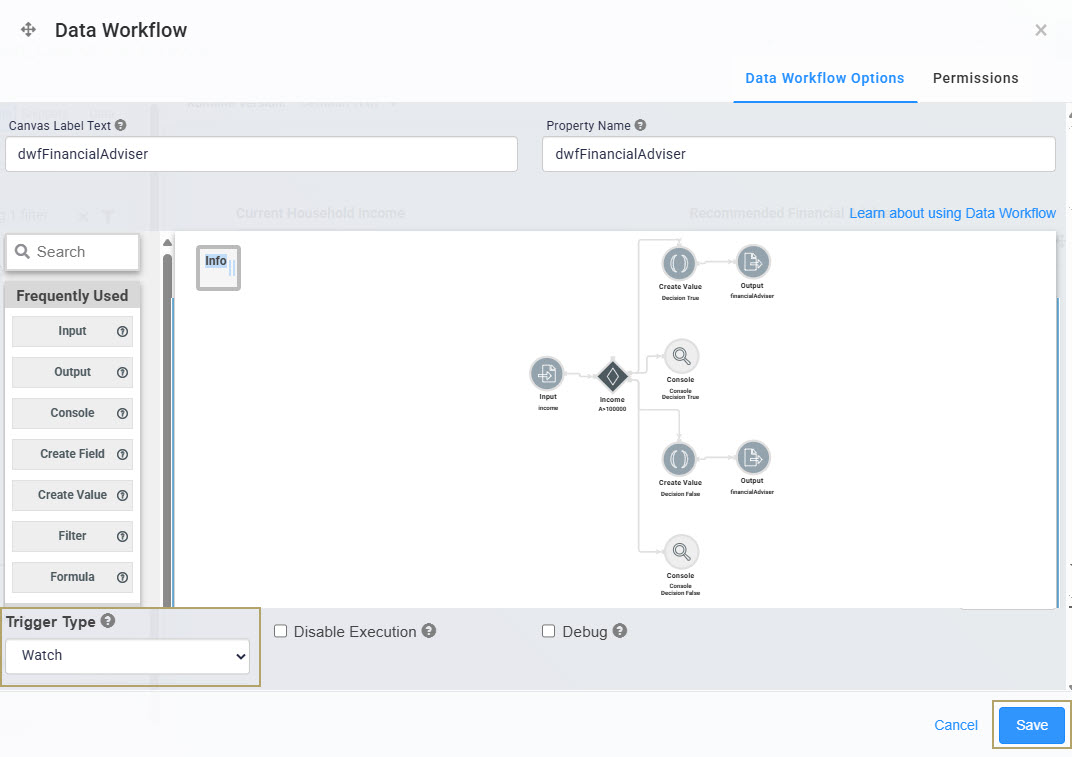This screenshot has width=1072, height=757.
Task: Select the Formula operator button
Action: click(72, 577)
